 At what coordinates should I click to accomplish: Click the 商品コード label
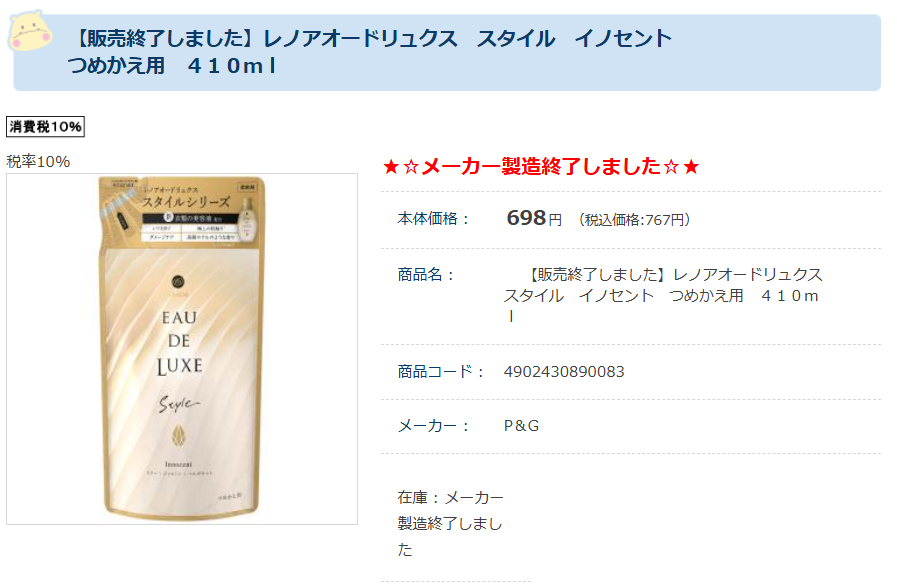pyautogui.click(x=441, y=372)
